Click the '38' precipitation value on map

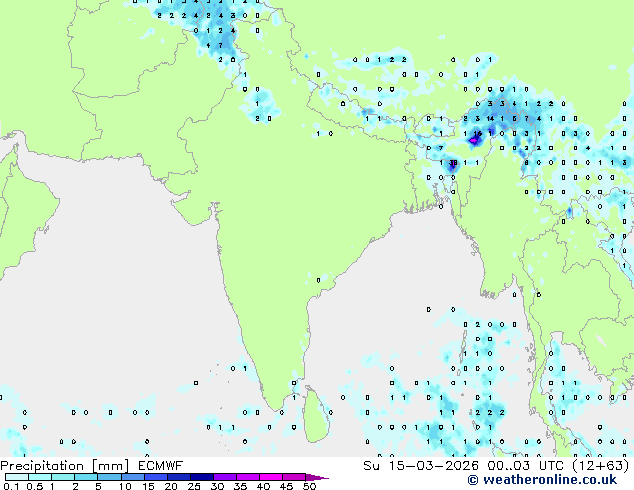click(453, 163)
